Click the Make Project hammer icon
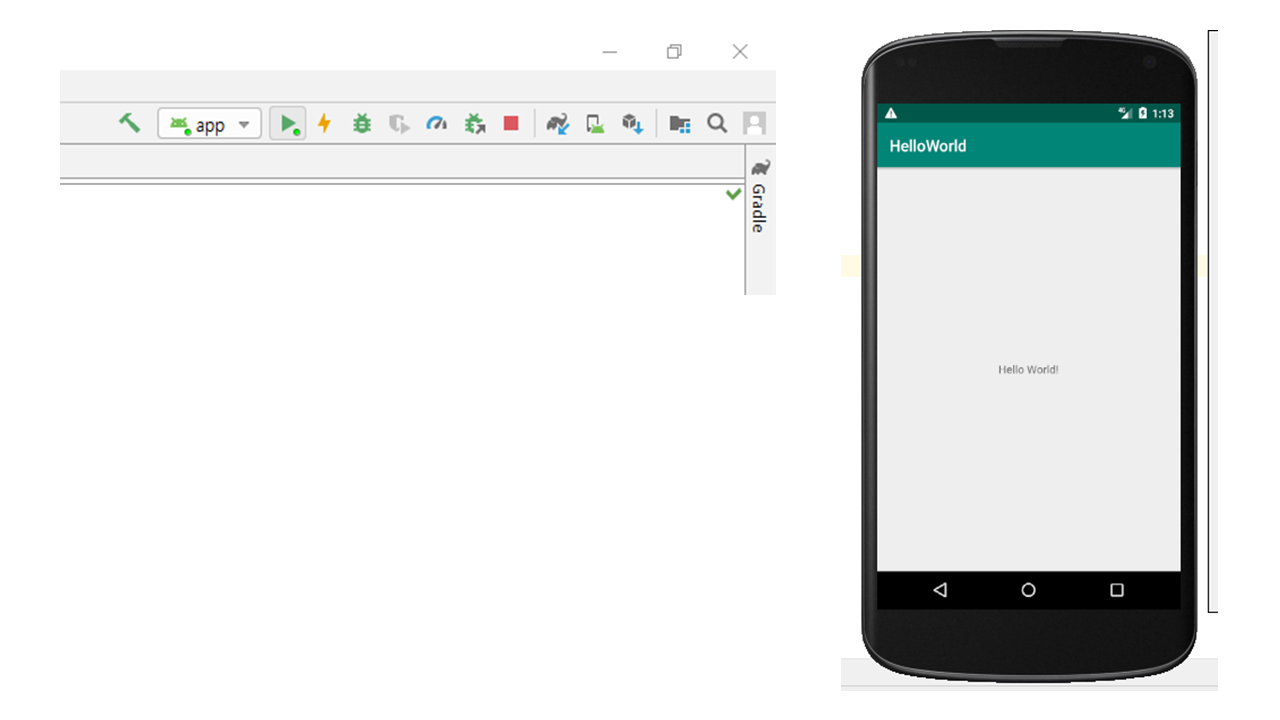The height and width of the screenshot is (720, 1280). [x=129, y=123]
